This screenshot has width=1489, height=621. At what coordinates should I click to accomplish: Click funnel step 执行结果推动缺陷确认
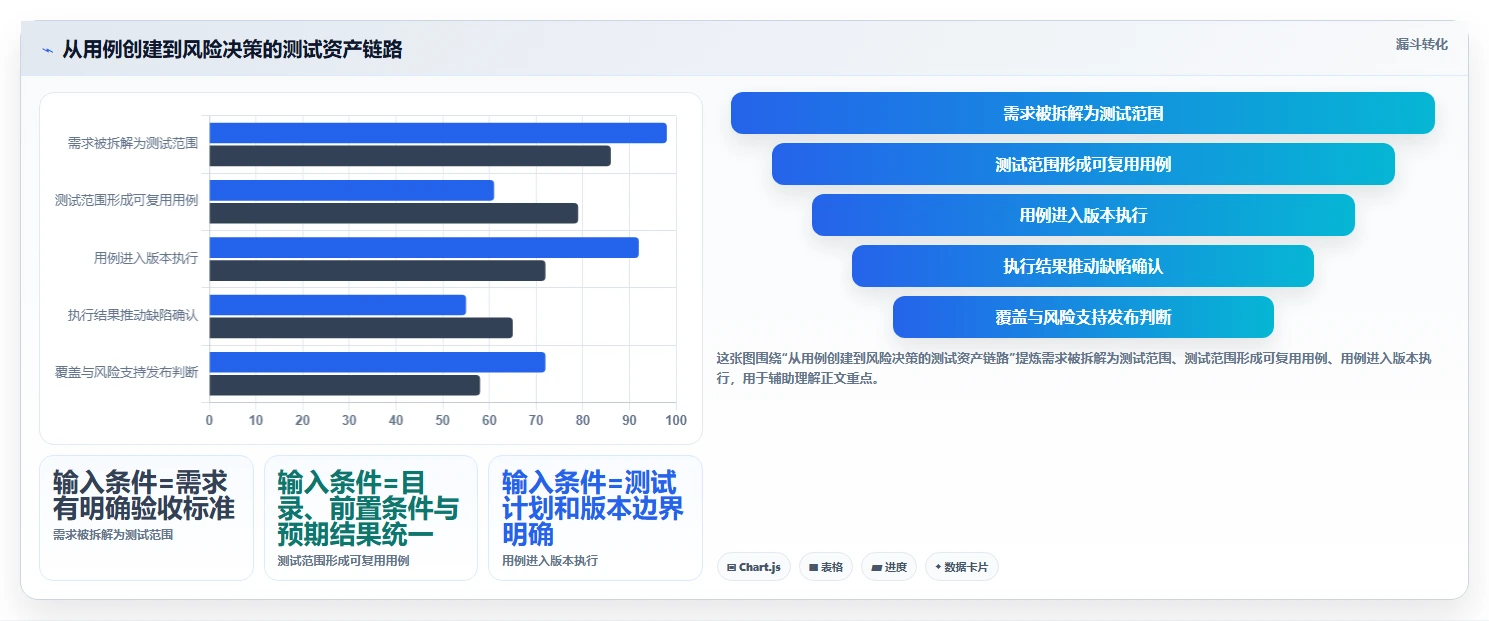click(x=1083, y=266)
